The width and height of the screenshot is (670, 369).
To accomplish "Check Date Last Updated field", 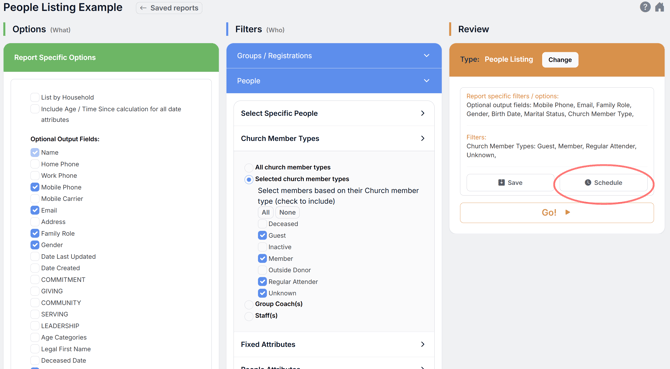I will pos(35,256).
